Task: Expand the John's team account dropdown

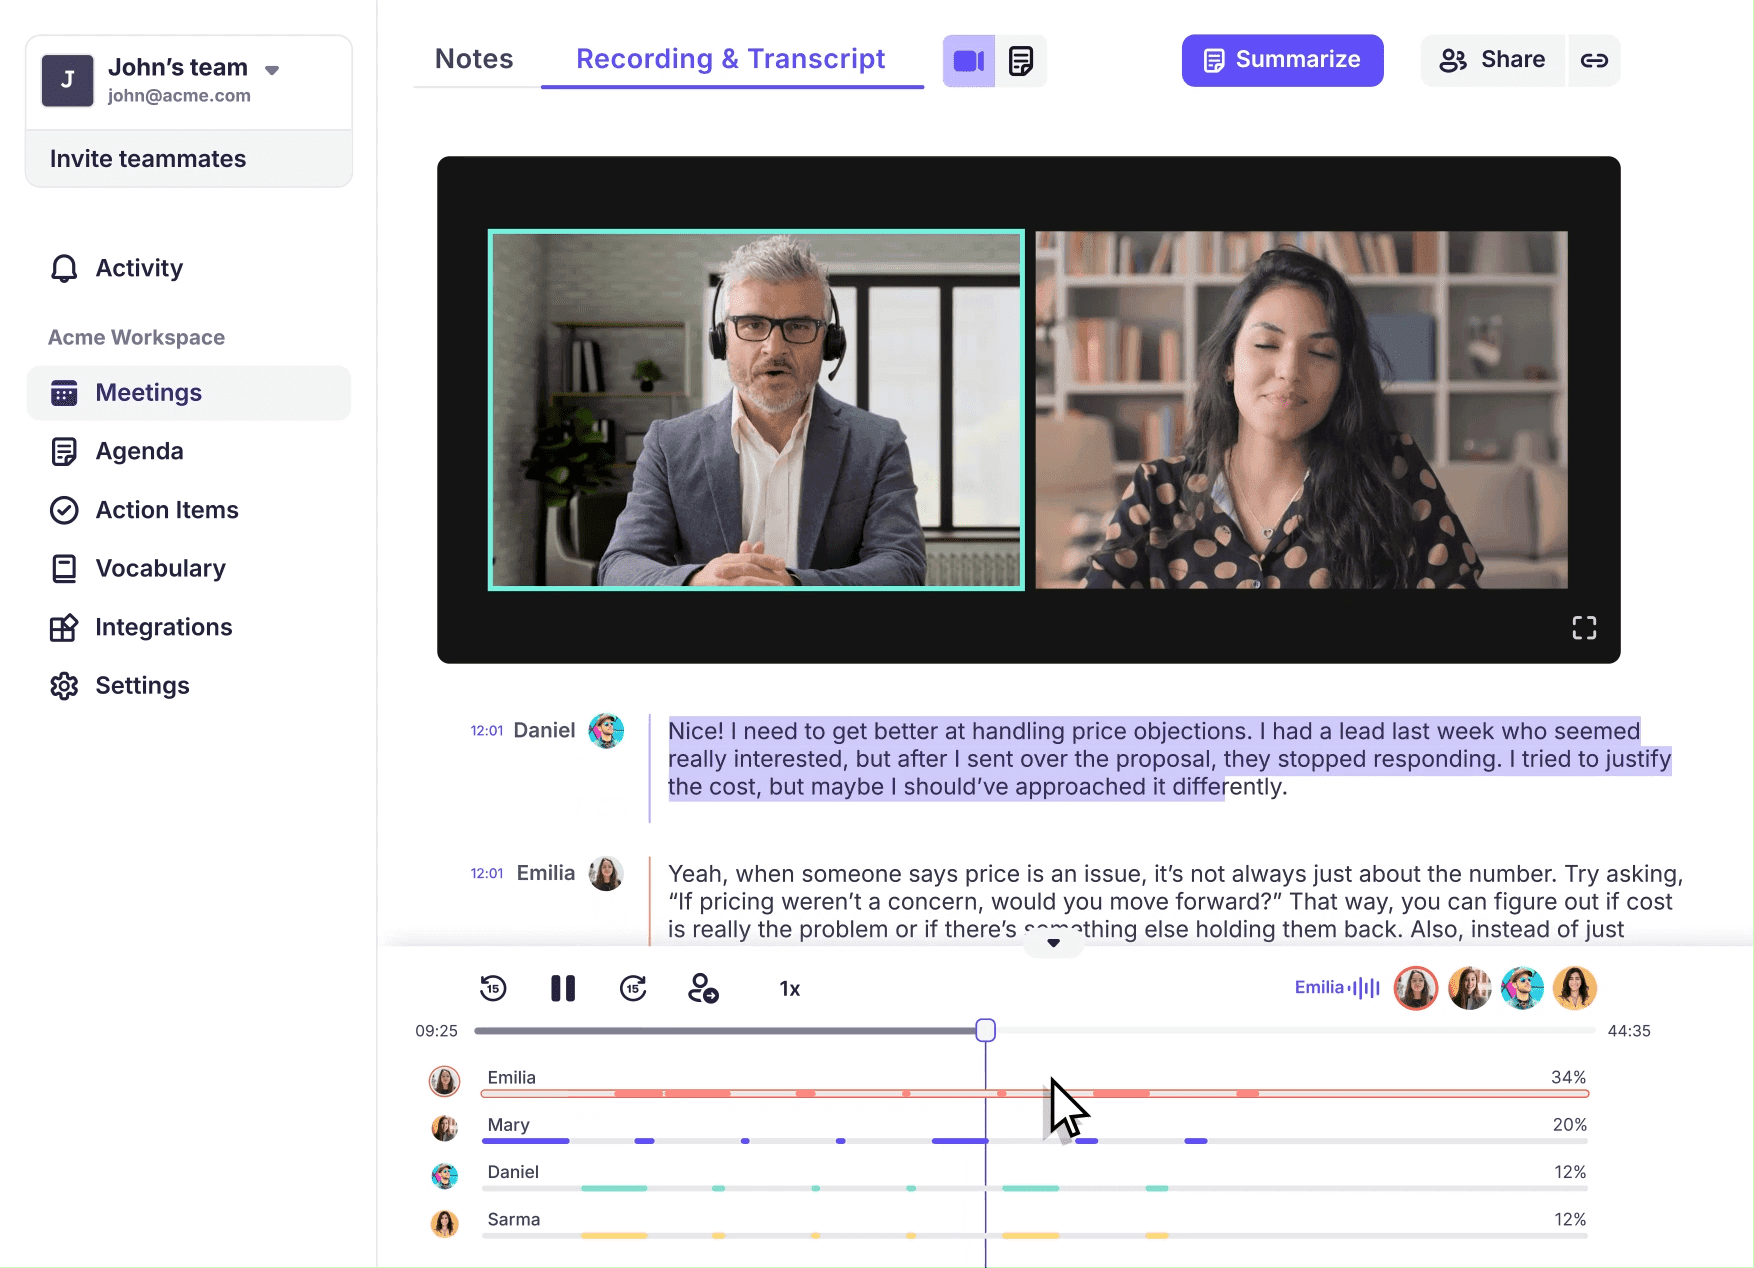Action: 270,70
